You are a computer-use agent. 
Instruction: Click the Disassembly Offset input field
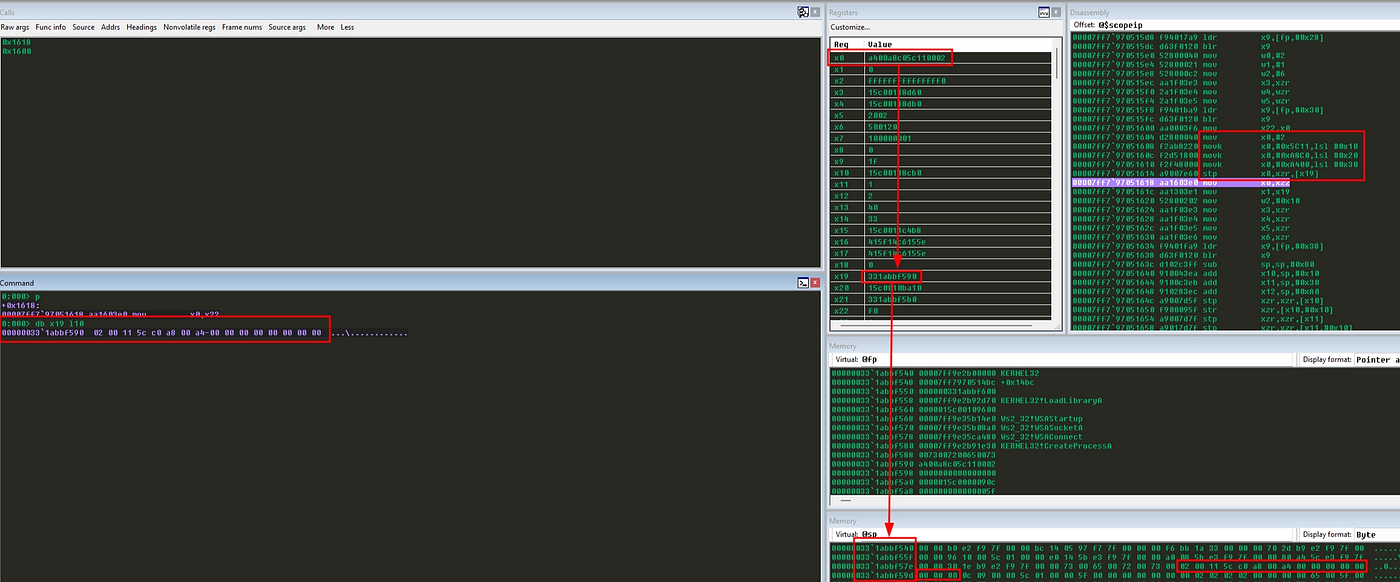(x=1250, y=24)
